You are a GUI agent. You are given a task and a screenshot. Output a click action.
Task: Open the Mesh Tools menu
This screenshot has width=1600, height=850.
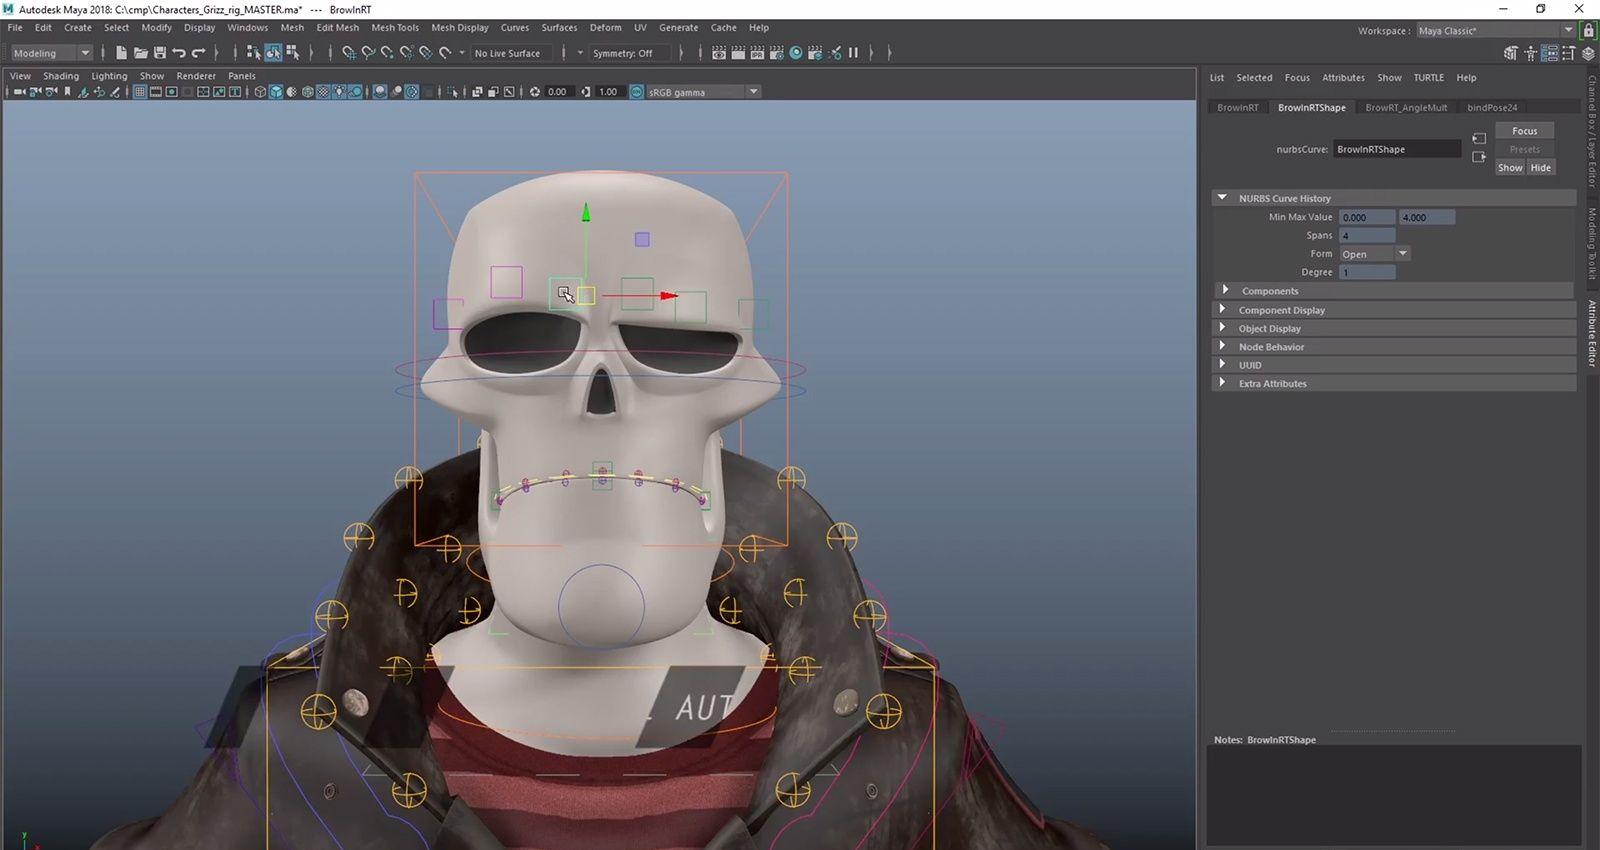pos(395,28)
